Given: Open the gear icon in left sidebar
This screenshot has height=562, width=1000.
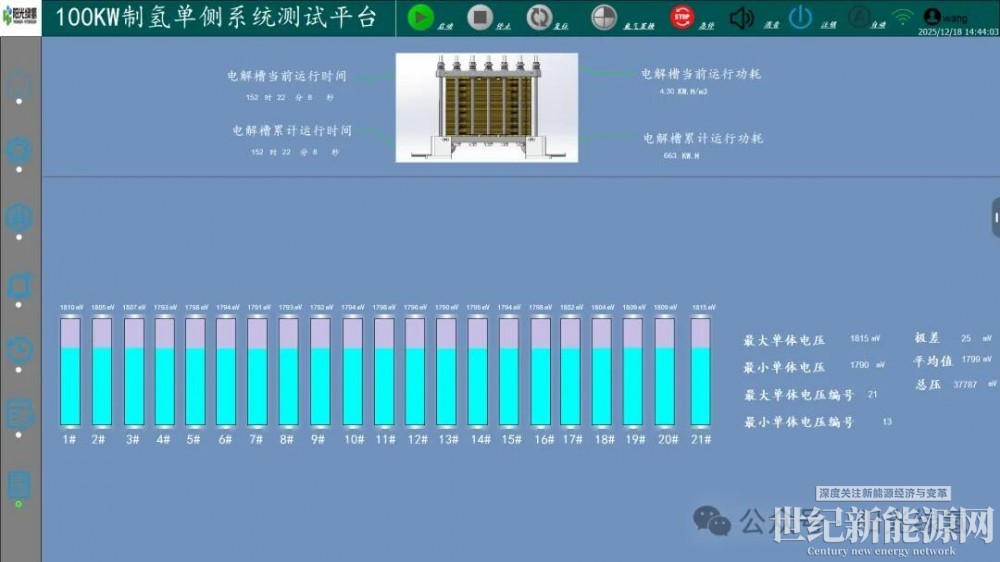Looking at the screenshot, I should pyautogui.click(x=19, y=151).
